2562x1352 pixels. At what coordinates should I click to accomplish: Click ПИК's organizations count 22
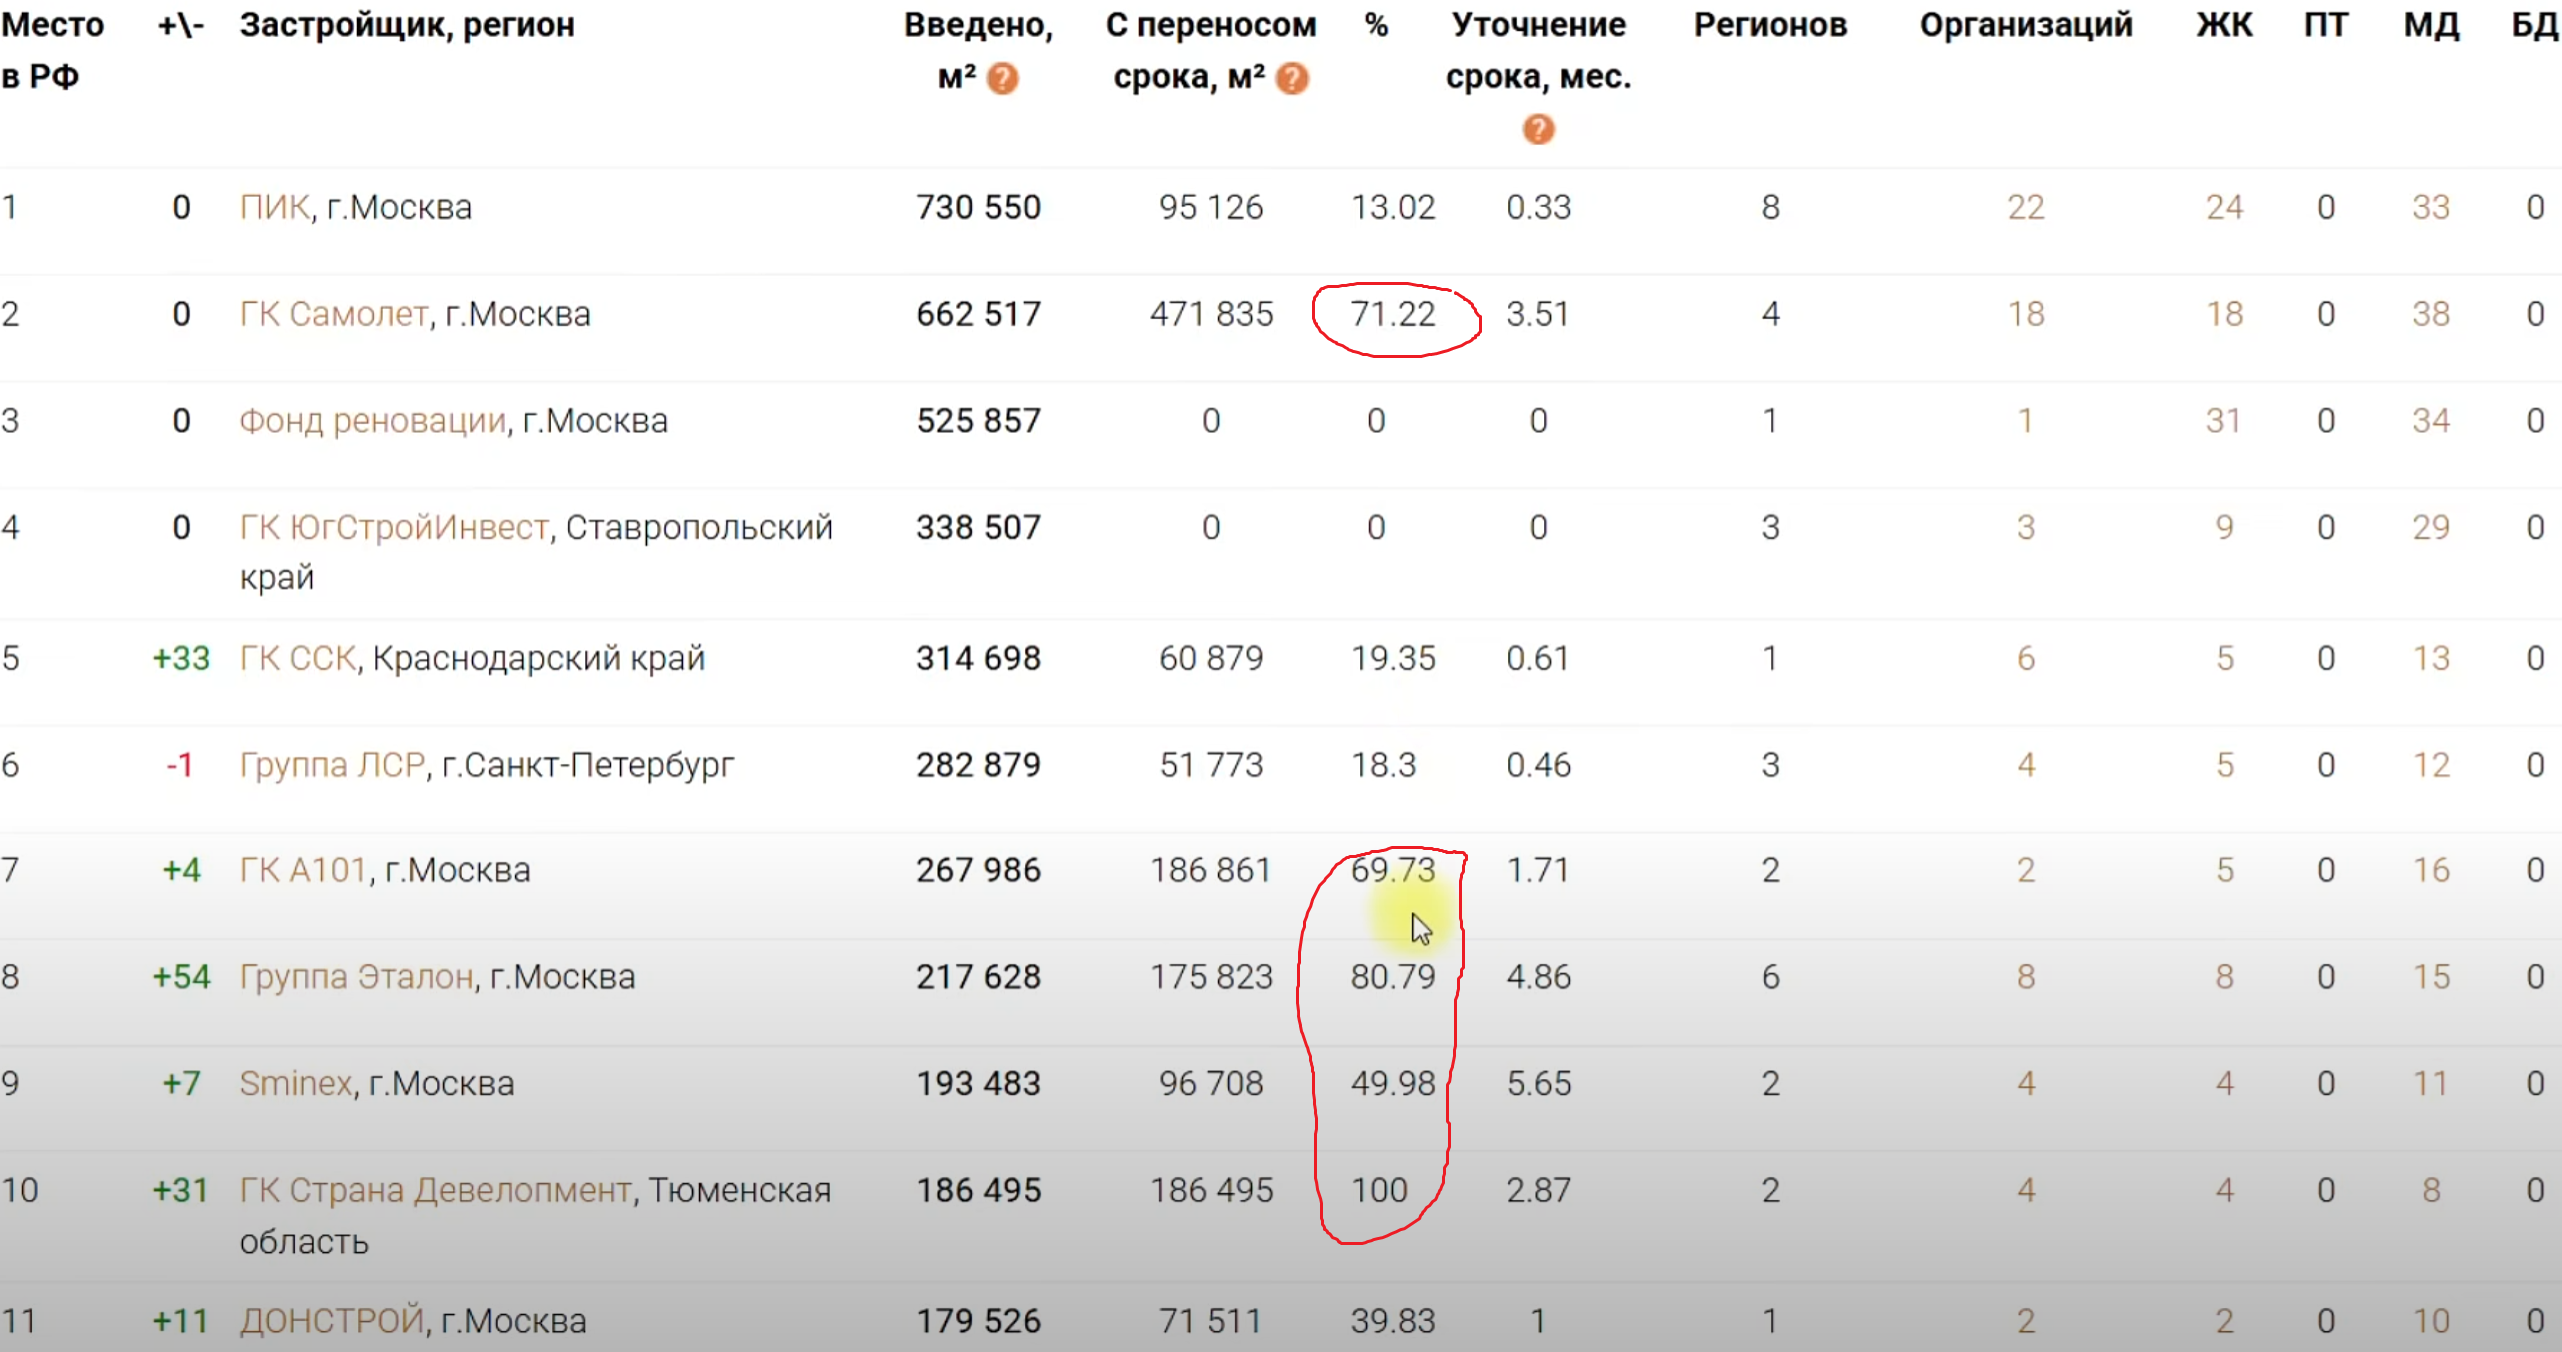coord(2025,207)
